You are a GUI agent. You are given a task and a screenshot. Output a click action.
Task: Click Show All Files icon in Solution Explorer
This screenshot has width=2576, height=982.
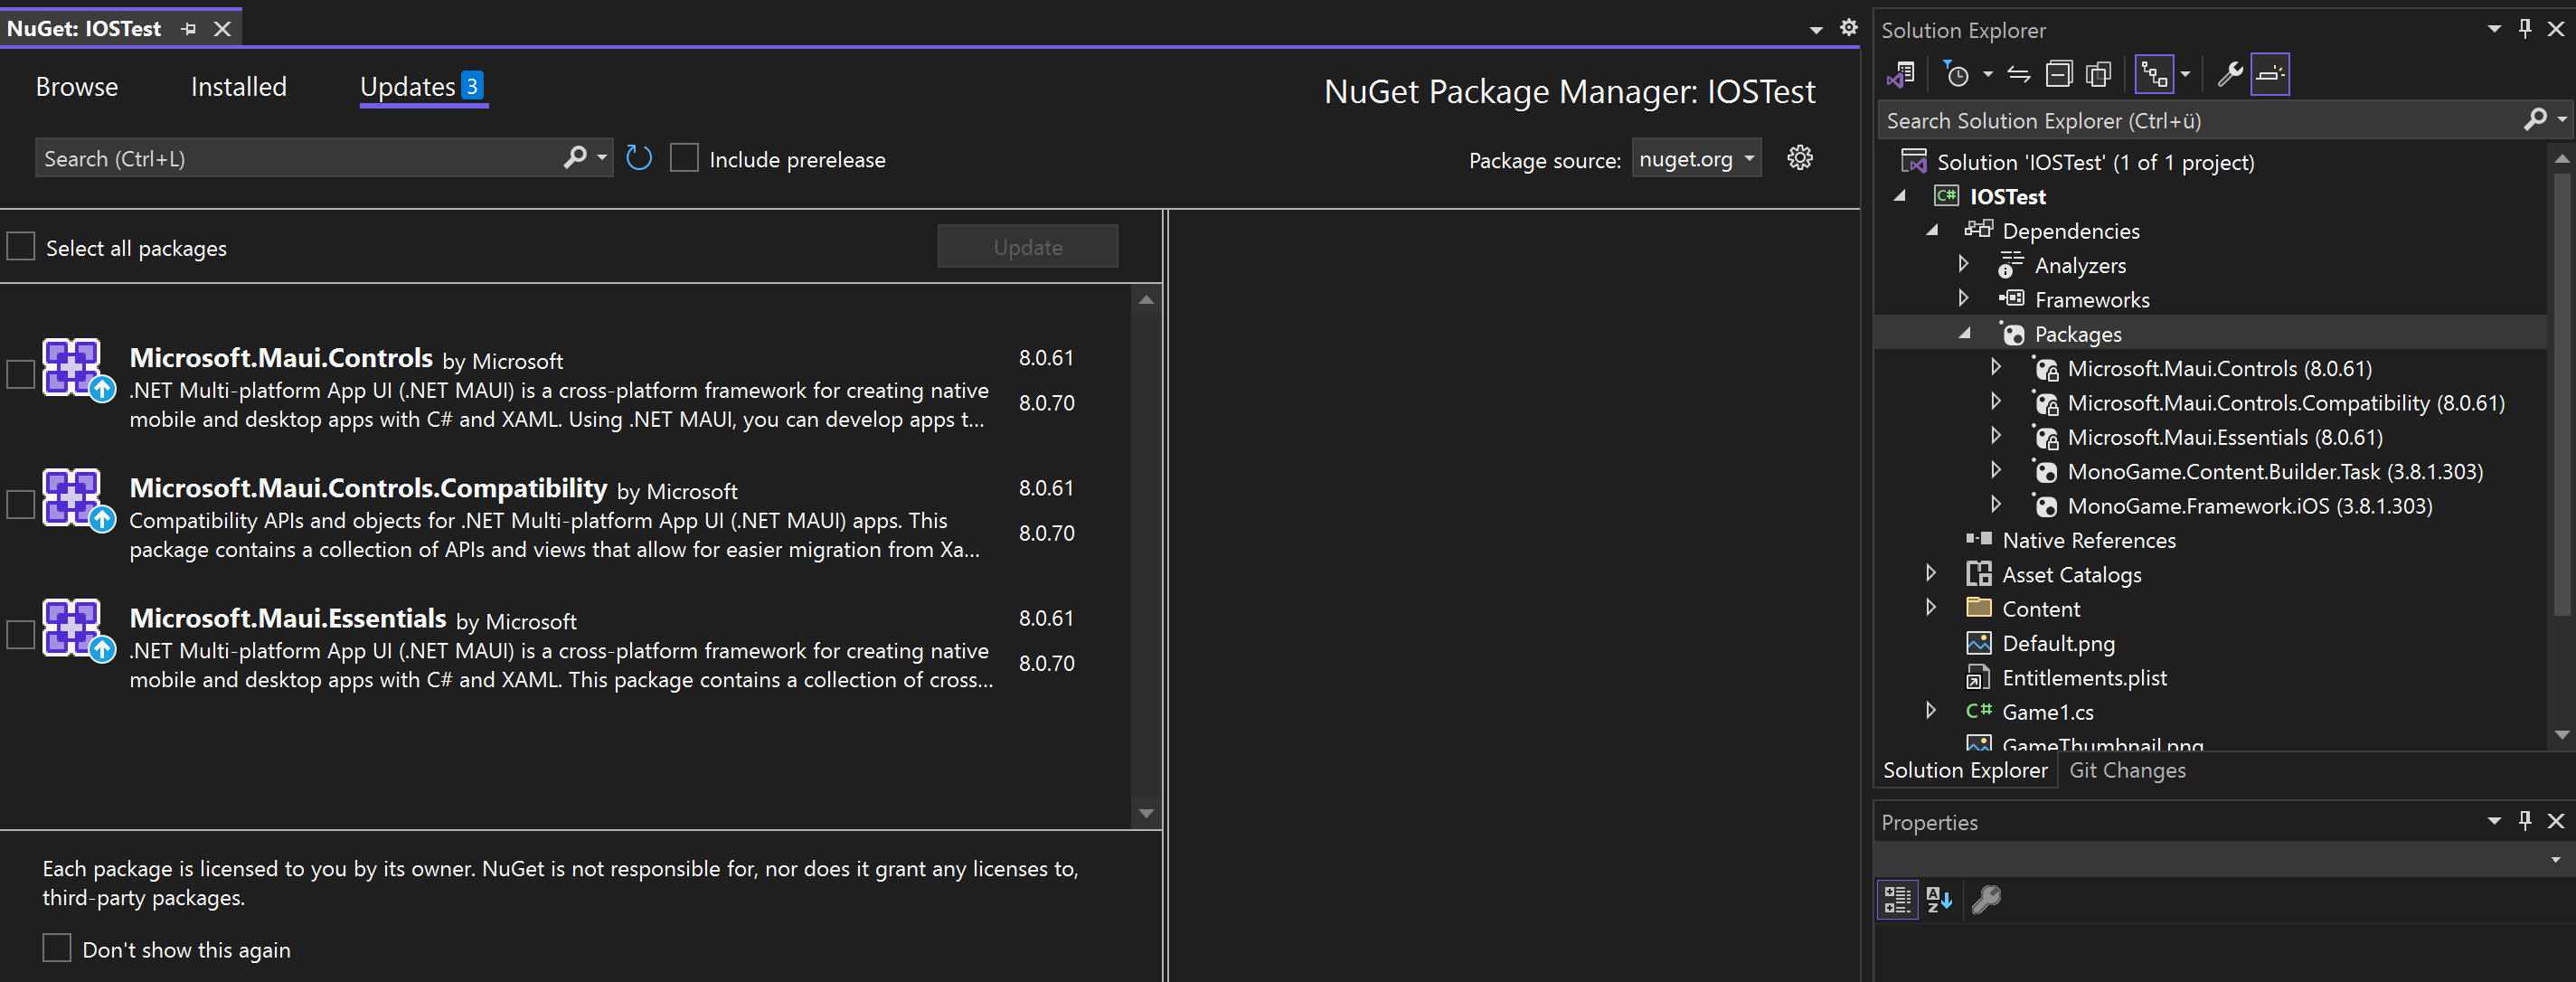click(x=2099, y=74)
